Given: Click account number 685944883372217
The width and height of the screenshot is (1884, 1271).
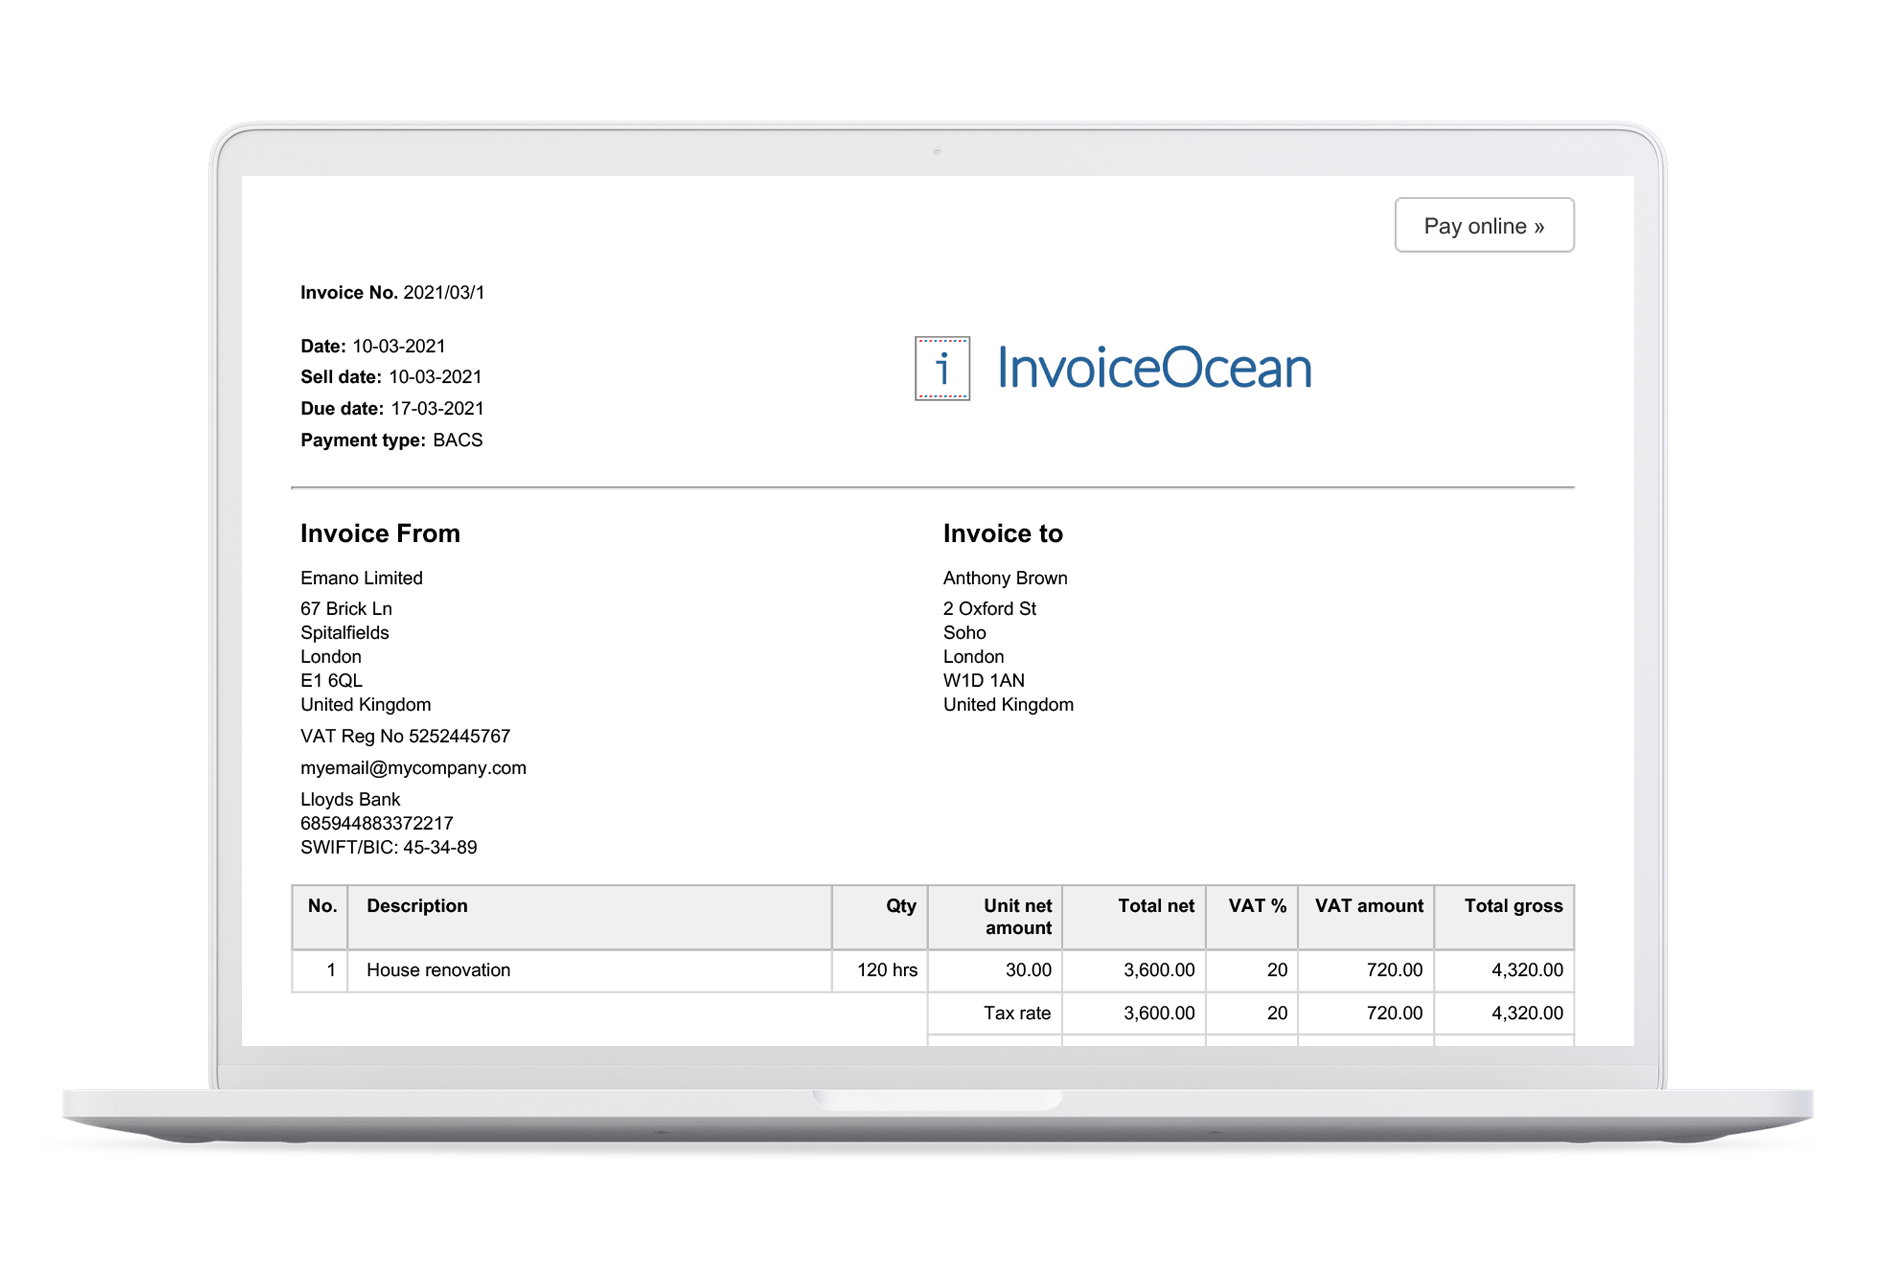Looking at the screenshot, I should tap(377, 823).
